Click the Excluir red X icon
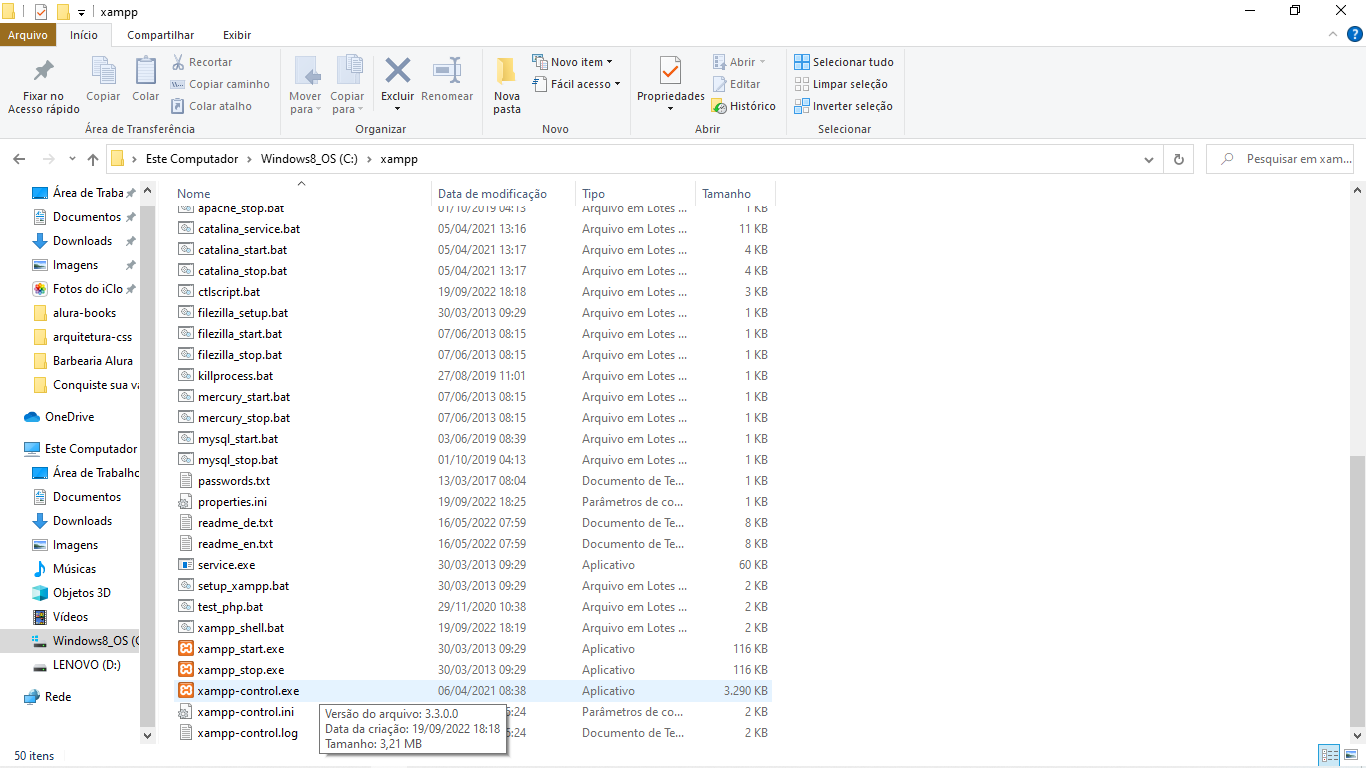The image size is (1366, 768). coord(398,70)
